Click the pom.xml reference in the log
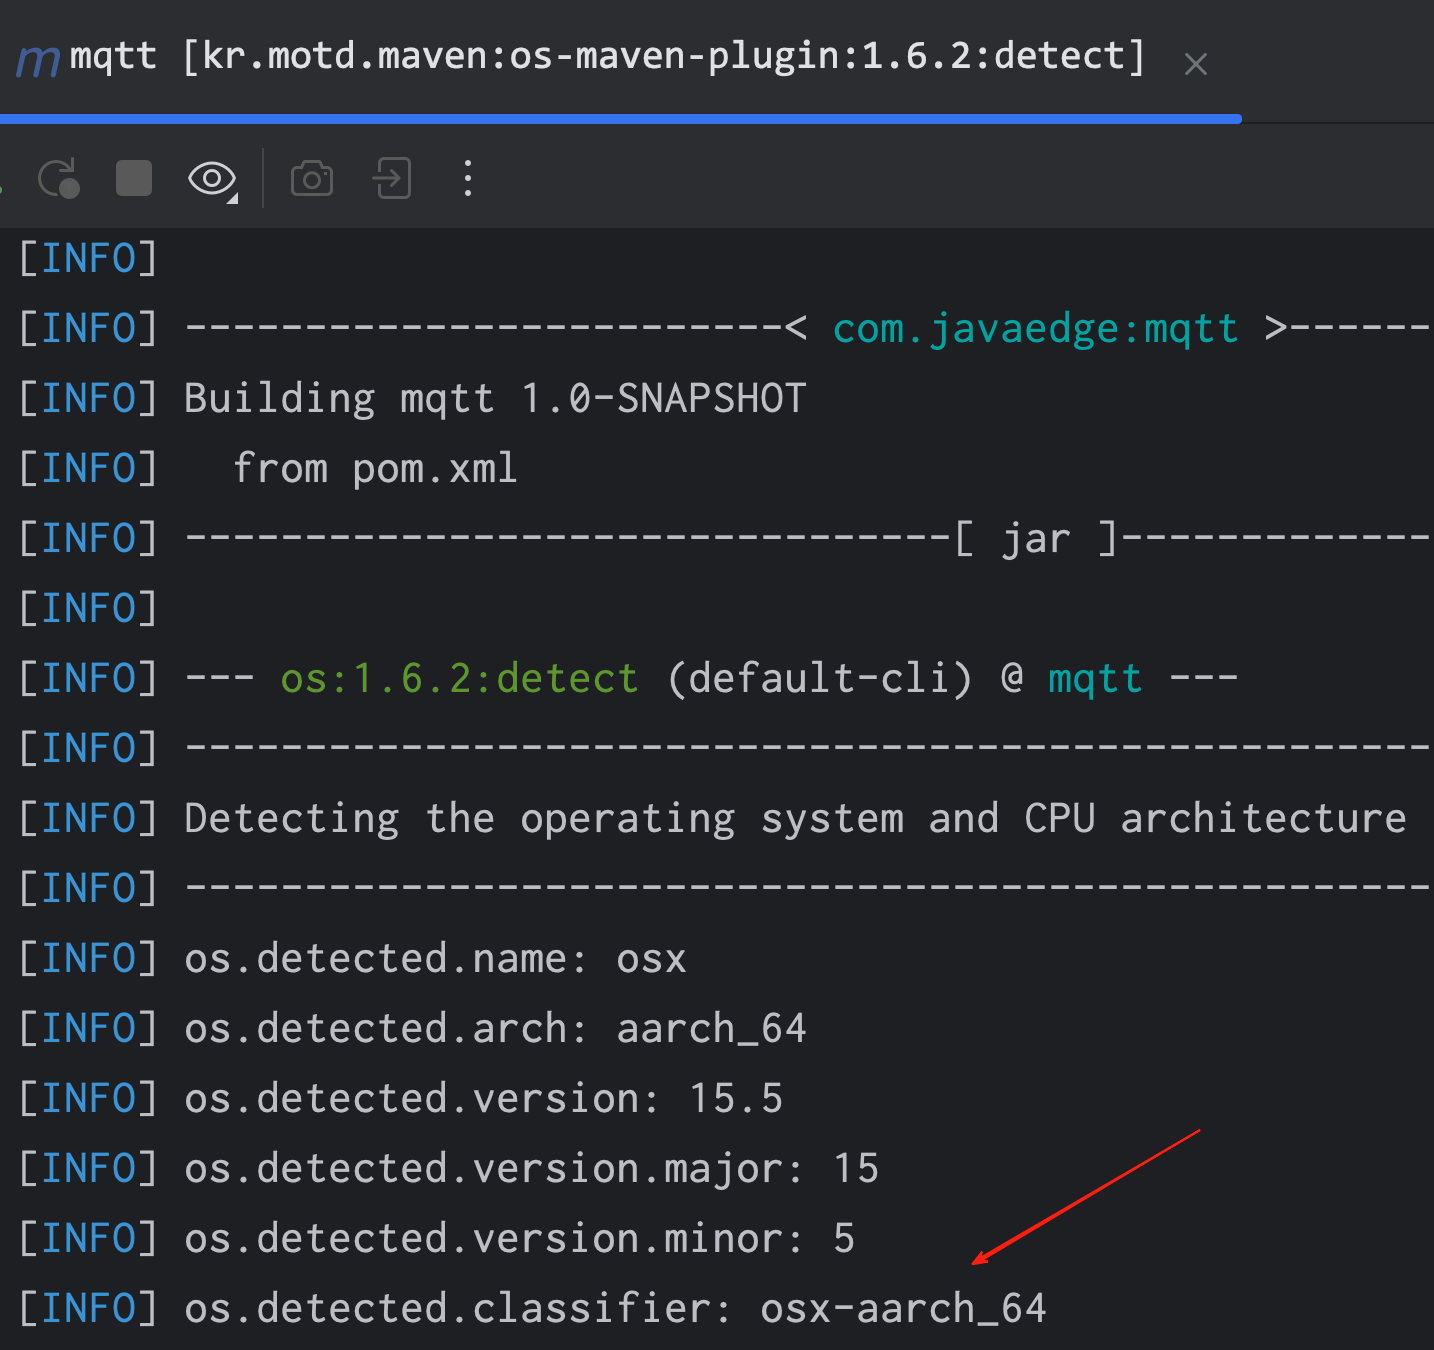The height and width of the screenshot is (1350, 1434). tap(434, 467)
